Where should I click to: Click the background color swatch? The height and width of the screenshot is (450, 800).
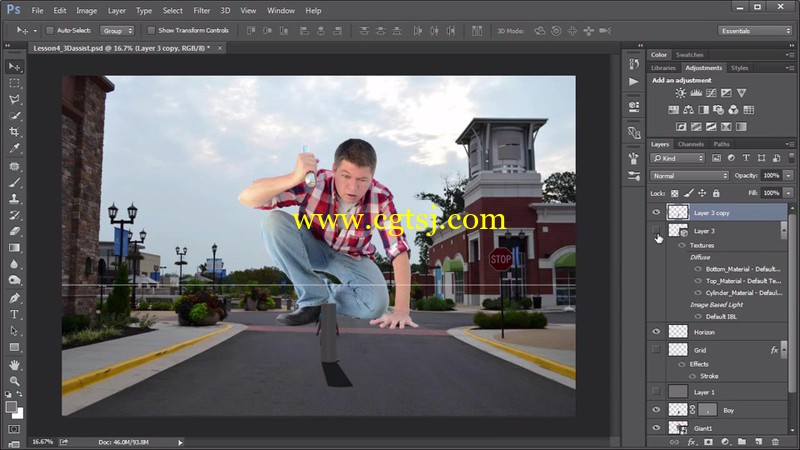click(x=19, y=415)
